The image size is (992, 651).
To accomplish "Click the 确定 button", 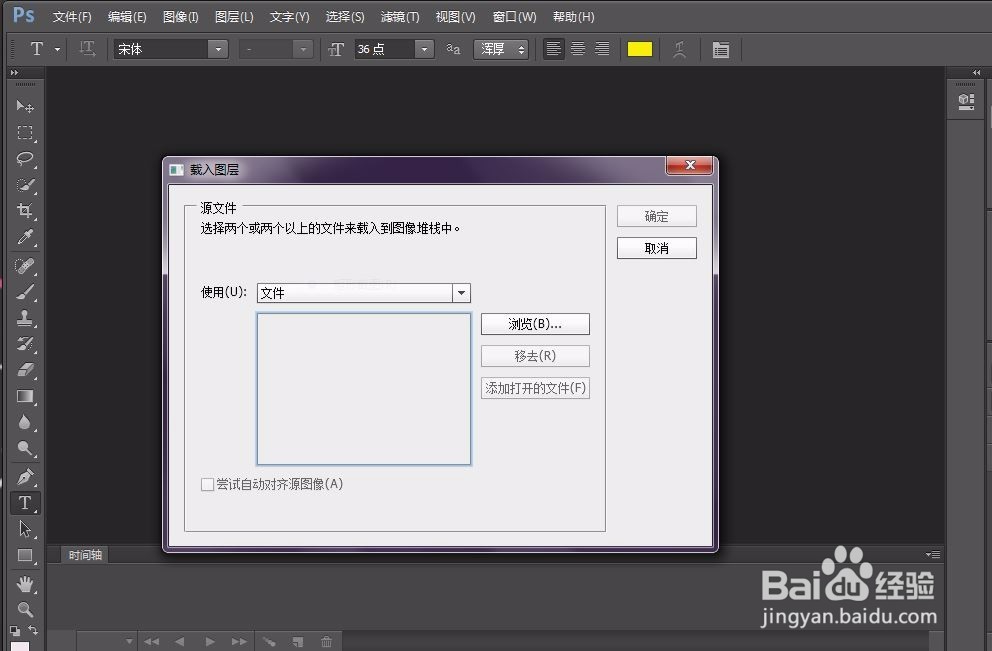I will click(x=656, y=215).
